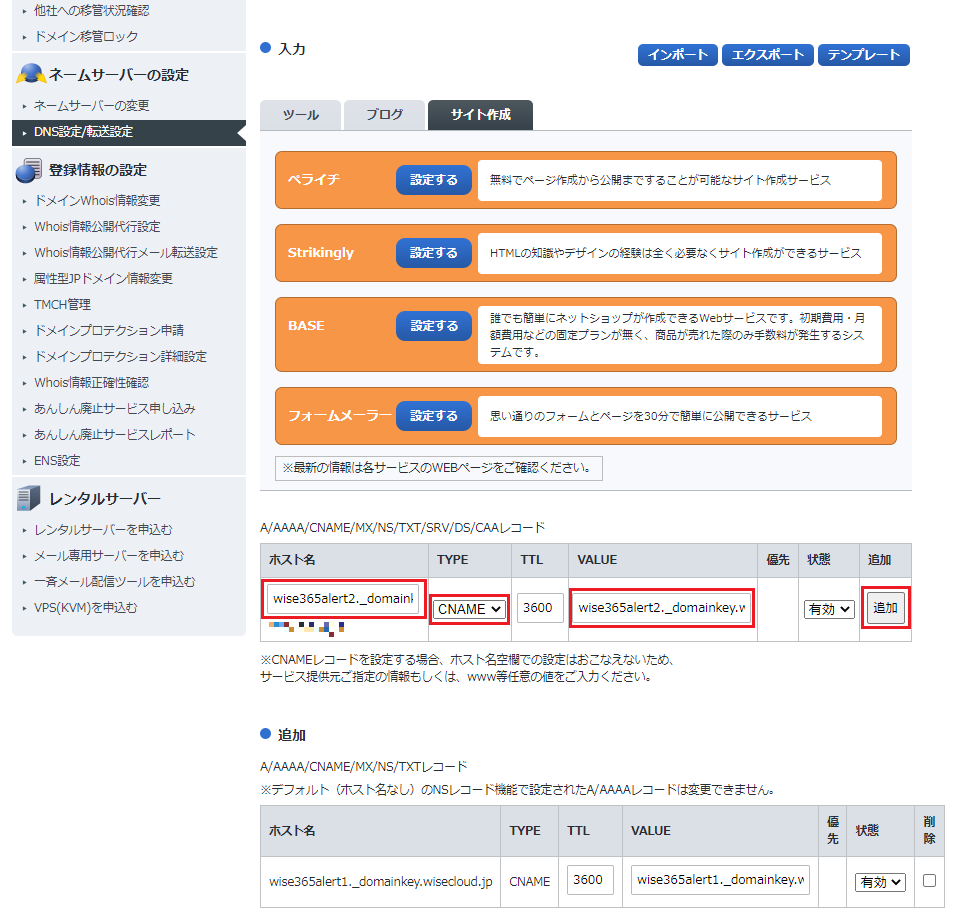The image size is (959, 923).
Task: Click the TTL field in input row
Action: pyautogui.click(x=541, y=608)
